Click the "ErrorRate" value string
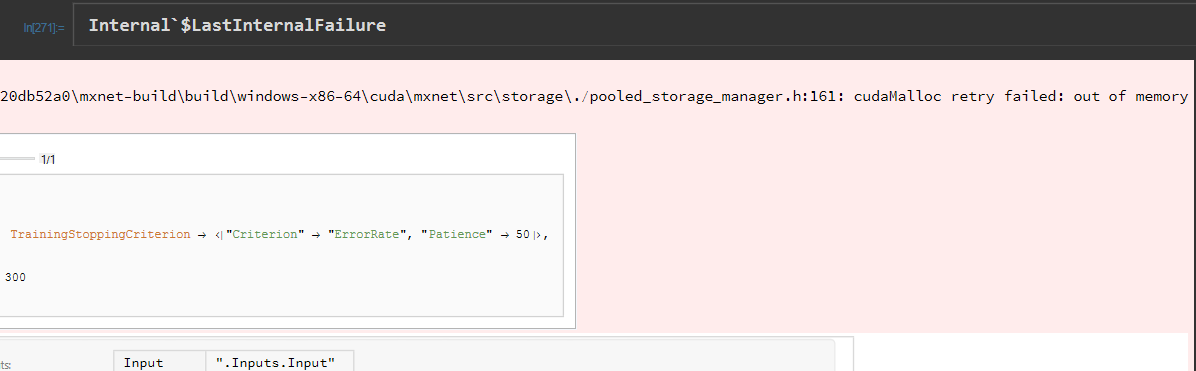This screenshot has width=1196, height=371. click(x=367, y=235)
